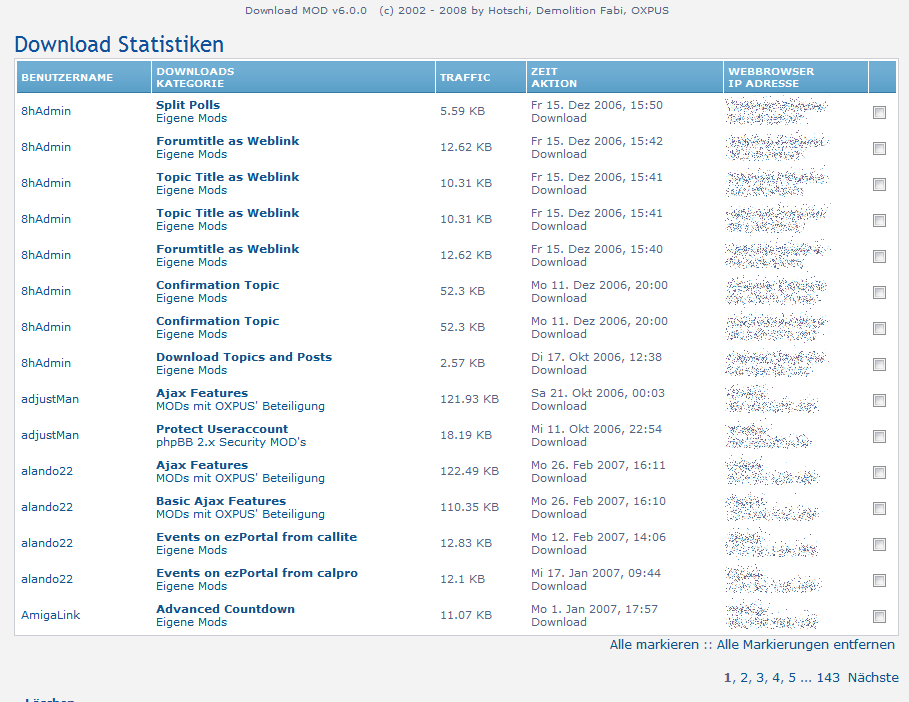Screen dimensions: 909x702
Task: Click the Protect Useraccount link
Action: pos(222,429)
